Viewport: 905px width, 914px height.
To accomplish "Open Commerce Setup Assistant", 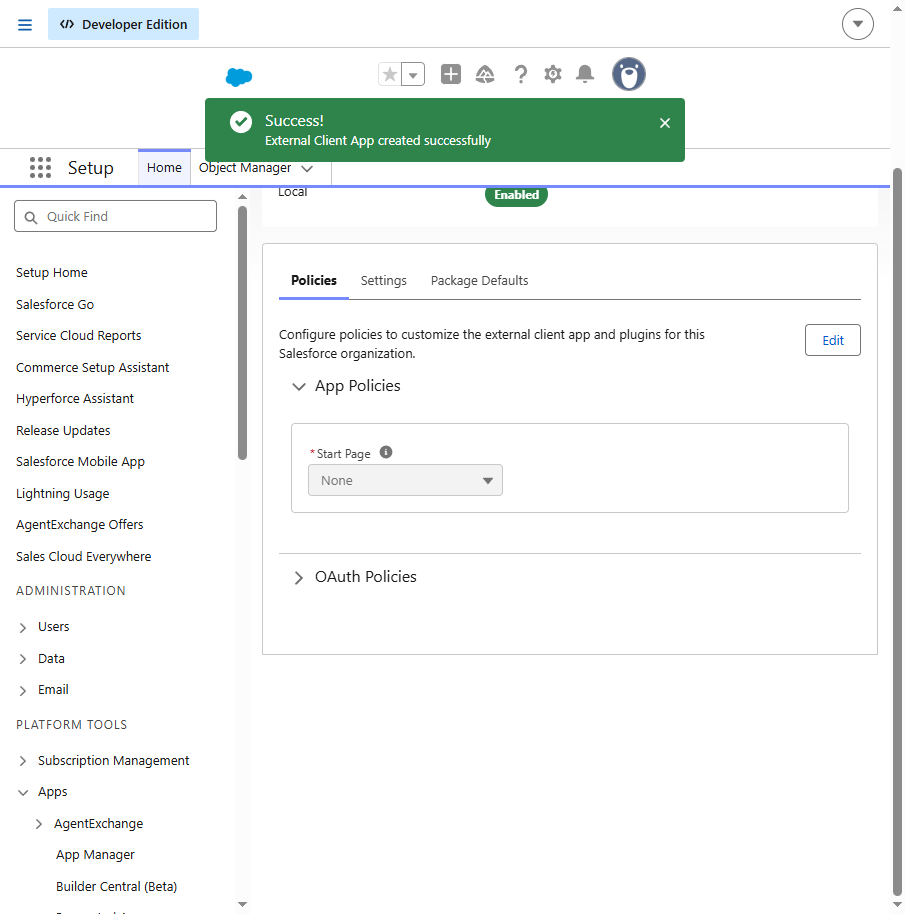I will coord(93,368).
